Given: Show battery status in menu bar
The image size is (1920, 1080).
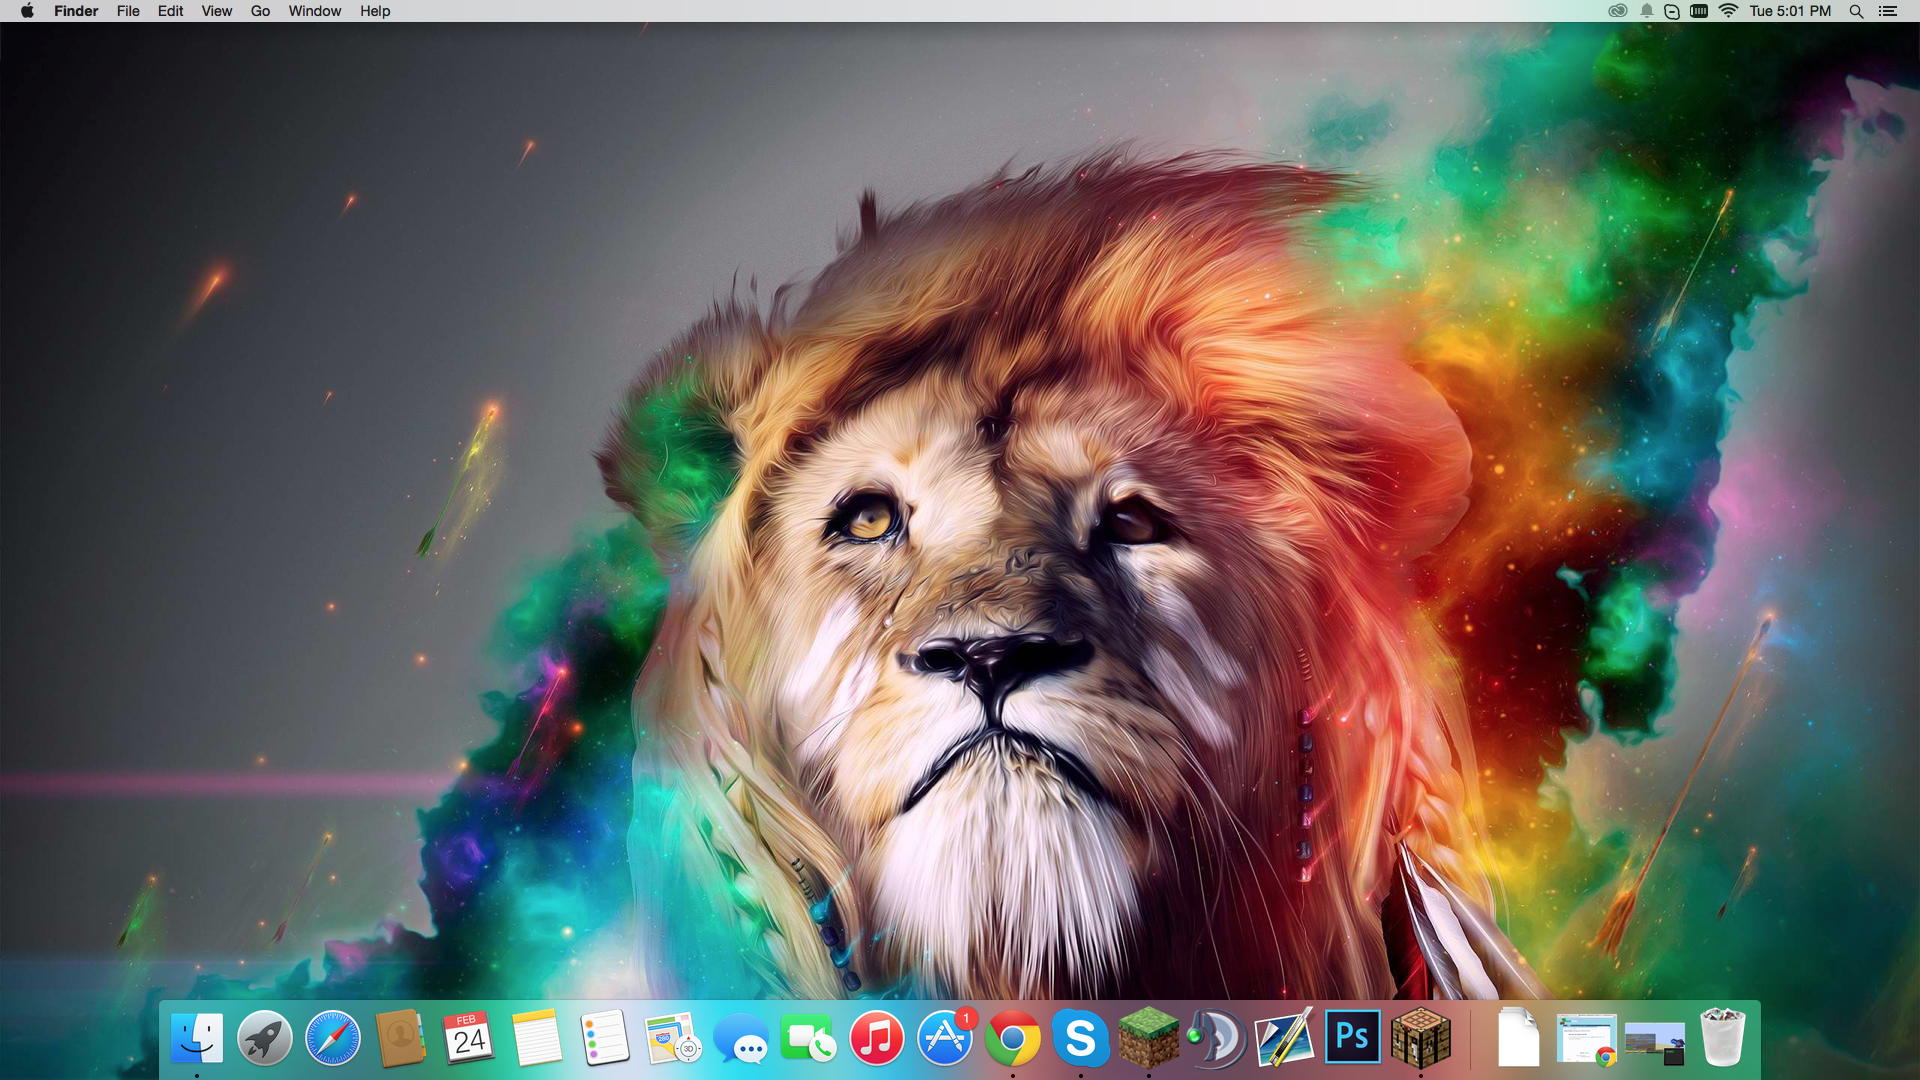Looking at the screenshot, I should pyautogui.click(x=1699, y=11).
